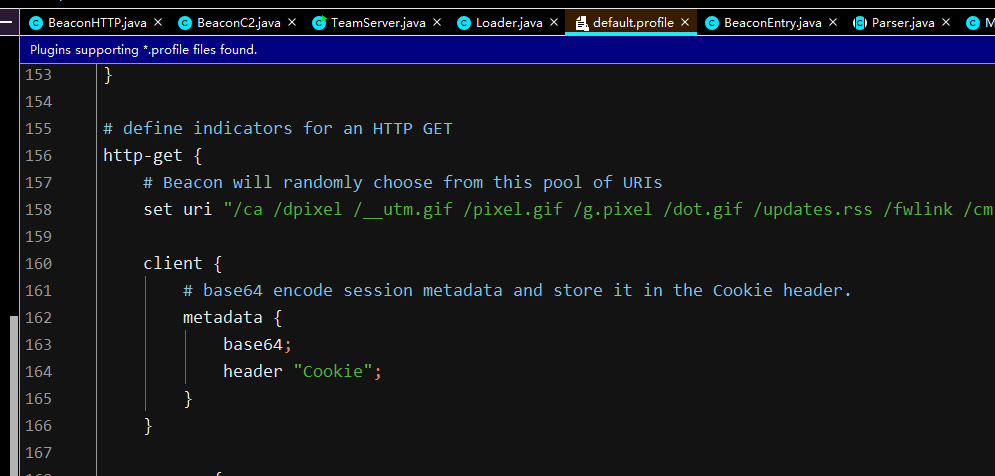995x476 pixels.
Task: Click the TeamServer.java class icon
Action: [319, 23]
